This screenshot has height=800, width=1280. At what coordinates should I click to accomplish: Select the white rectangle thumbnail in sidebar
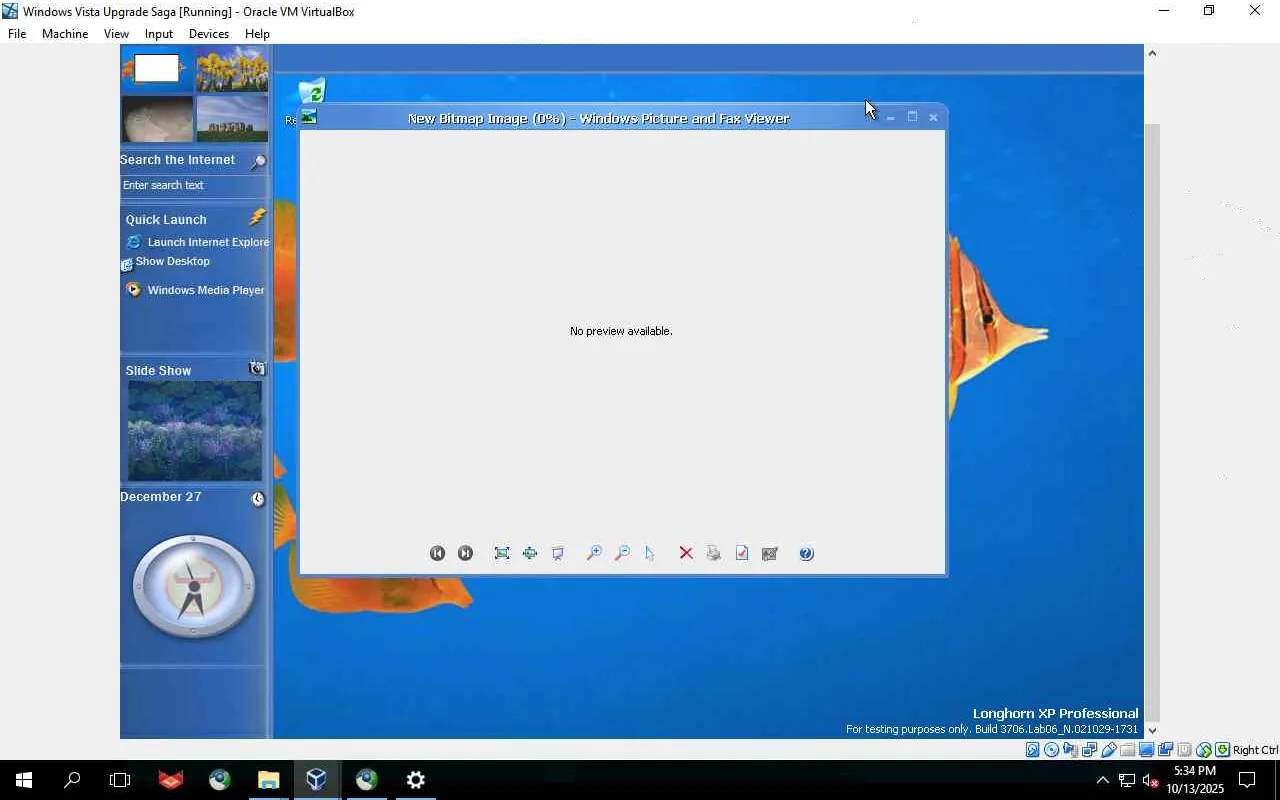point(157,68)
